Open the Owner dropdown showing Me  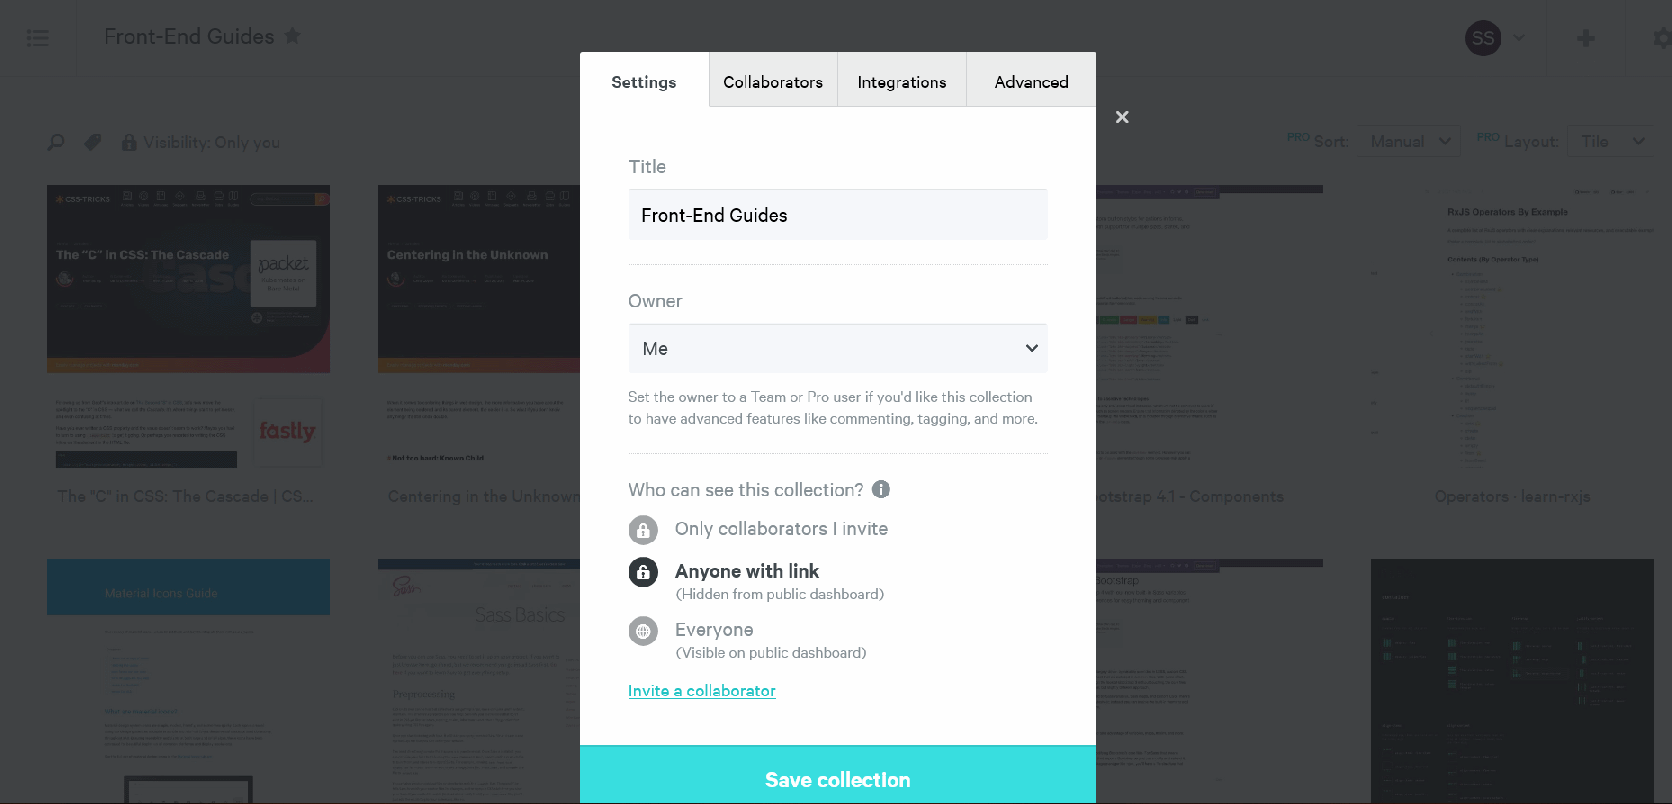point(837,348)
